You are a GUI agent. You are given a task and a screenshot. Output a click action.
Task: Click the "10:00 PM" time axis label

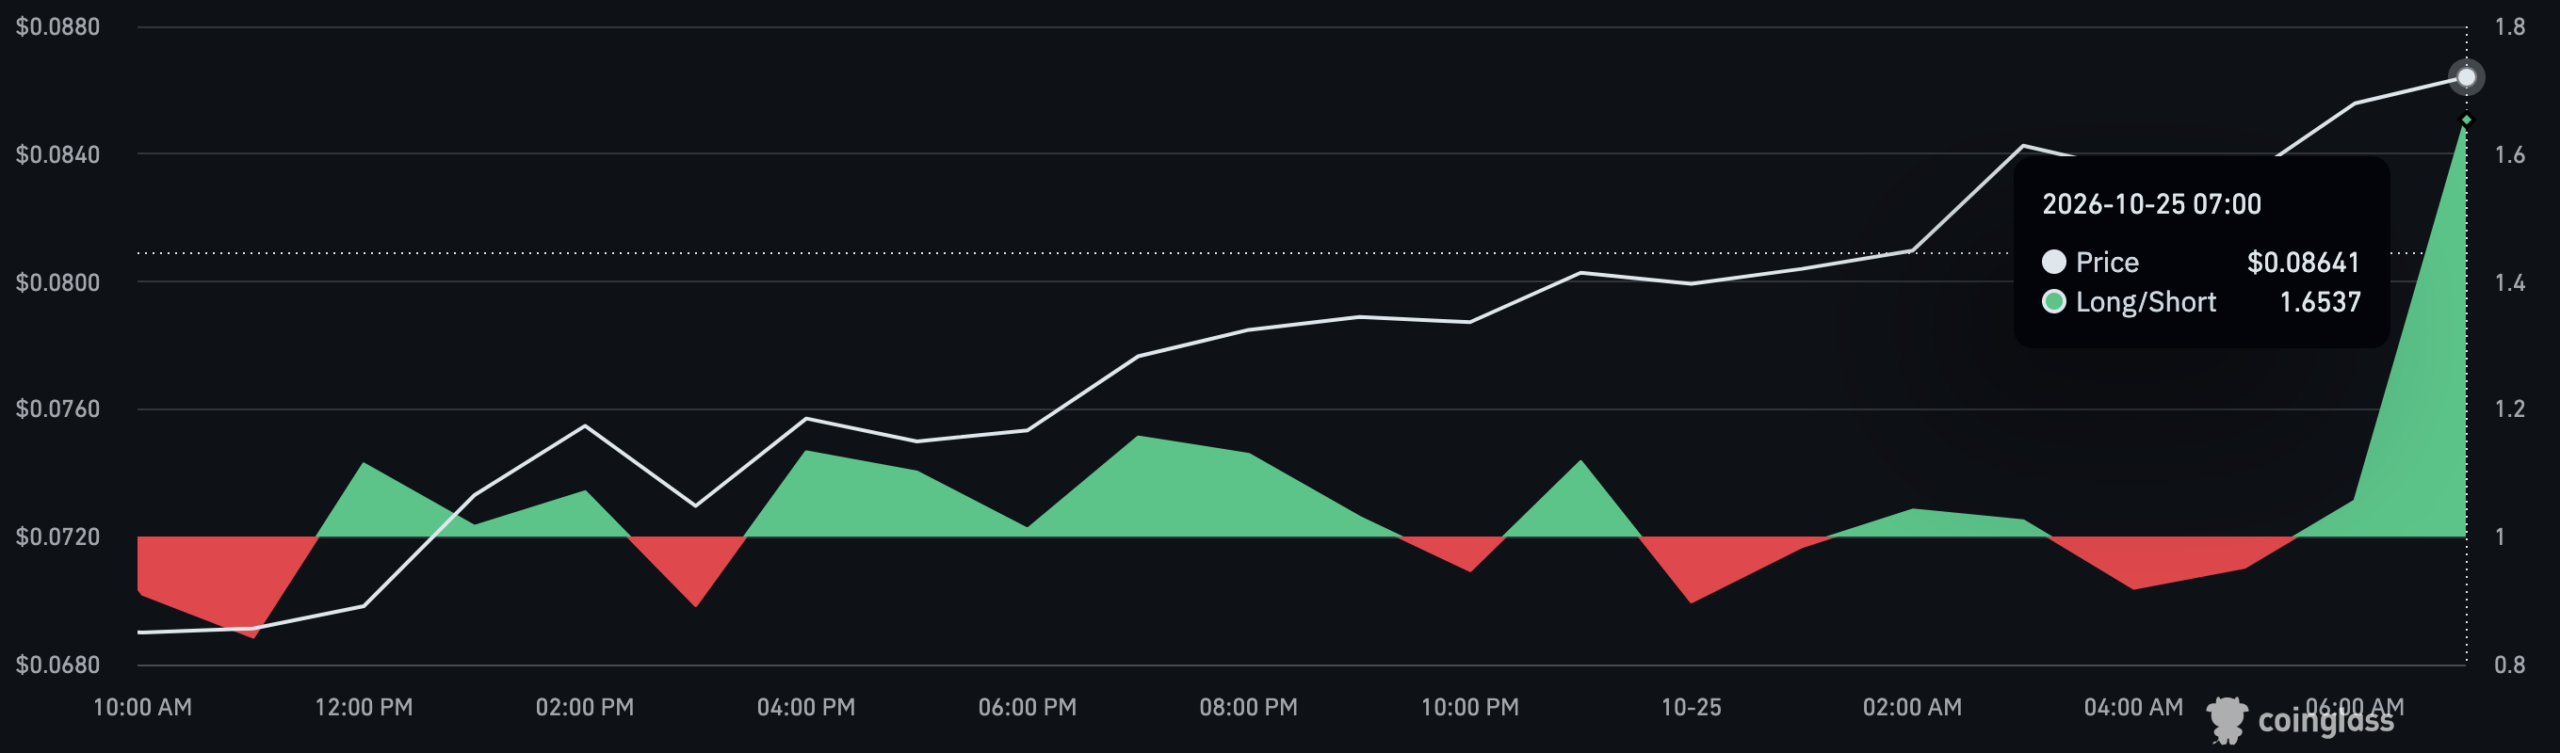point(1470,708)
